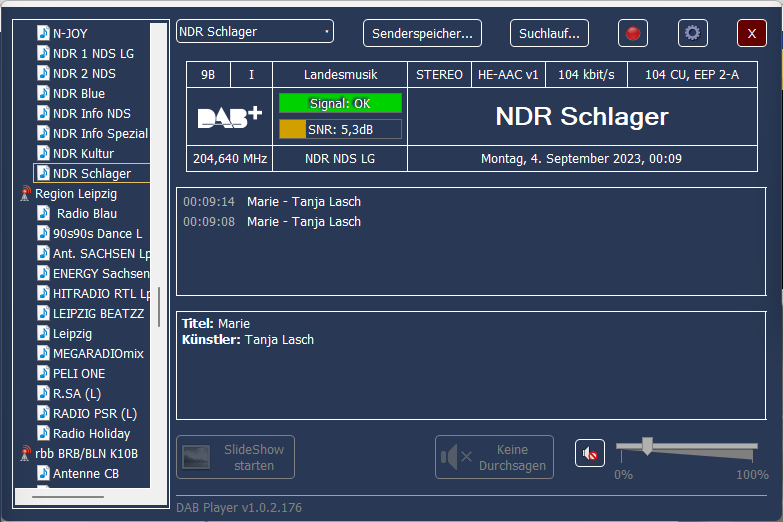Click the 204,640 MHz frequency cell
783x522 pixels.
[x=230, y=158]
